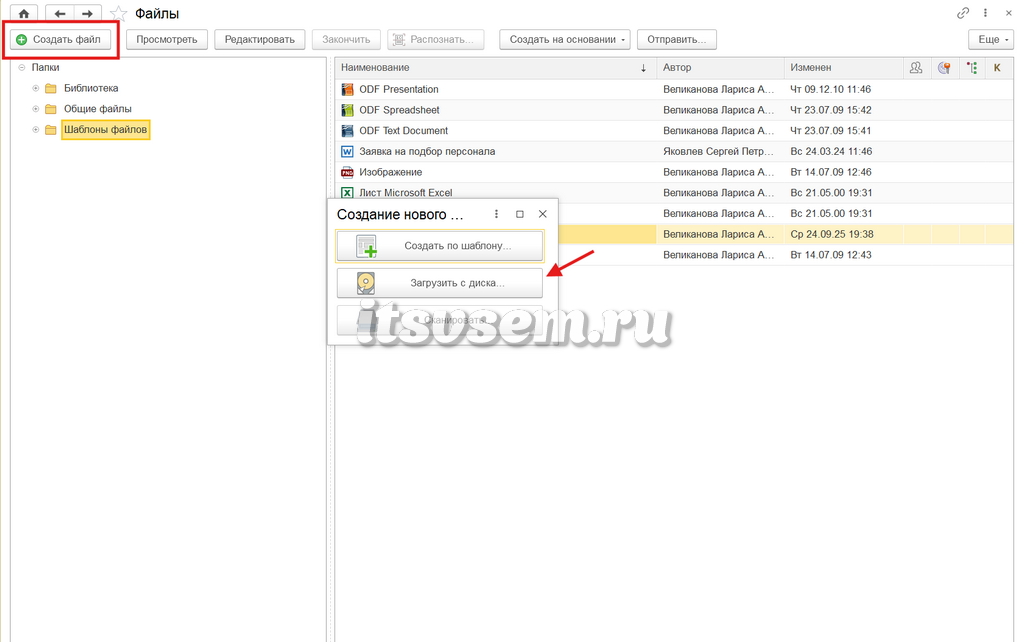Select the ODF Text Document row
The height and width of the screenshot is (642, 1024).
pyautogui.click(x=674, y=131)
